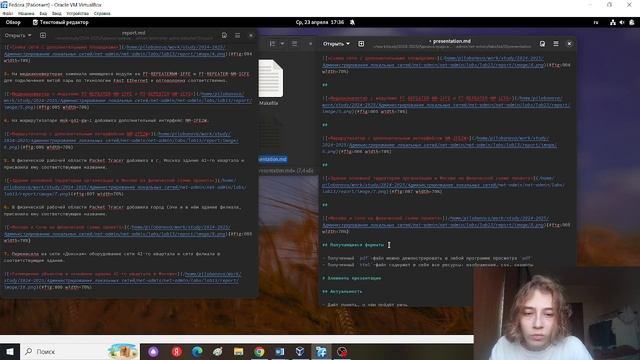
Task: Click save icon in report.md window
Action: pos(224,36)
